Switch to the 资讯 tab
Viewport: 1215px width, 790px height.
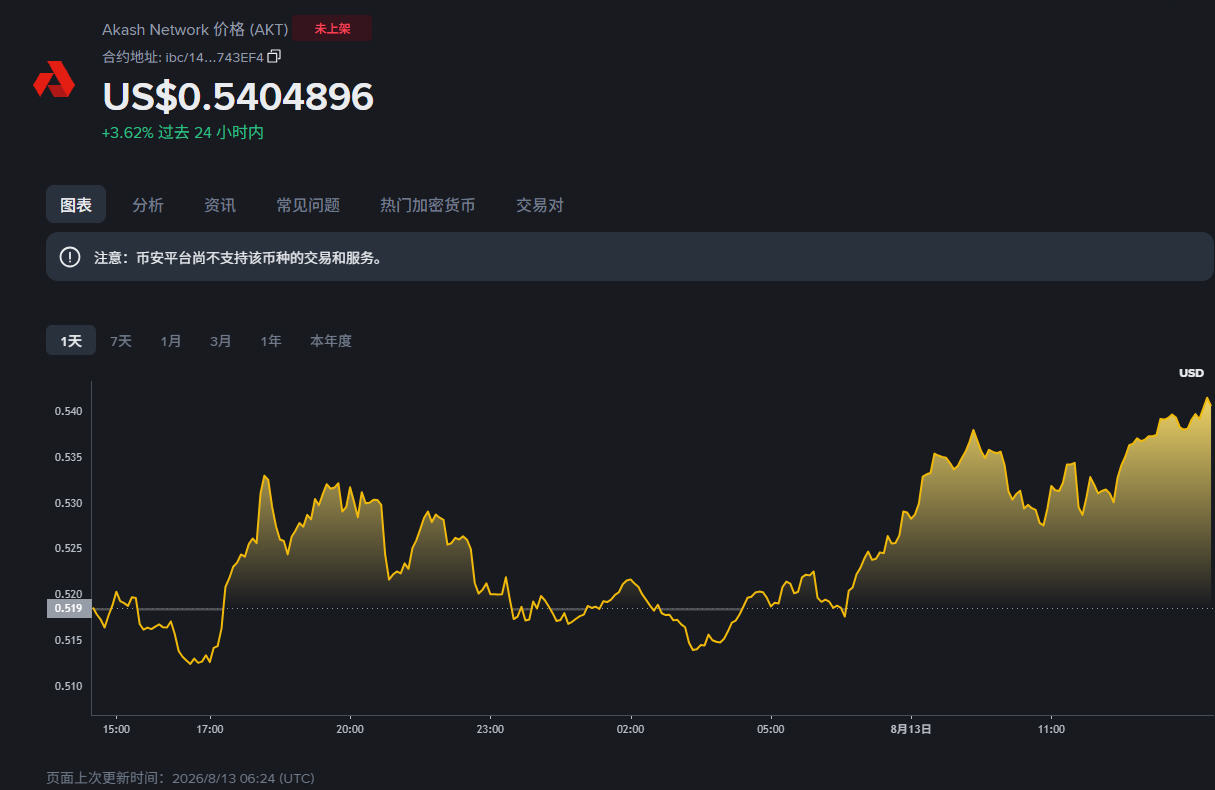pyautogui.click(x=220, y=205)
